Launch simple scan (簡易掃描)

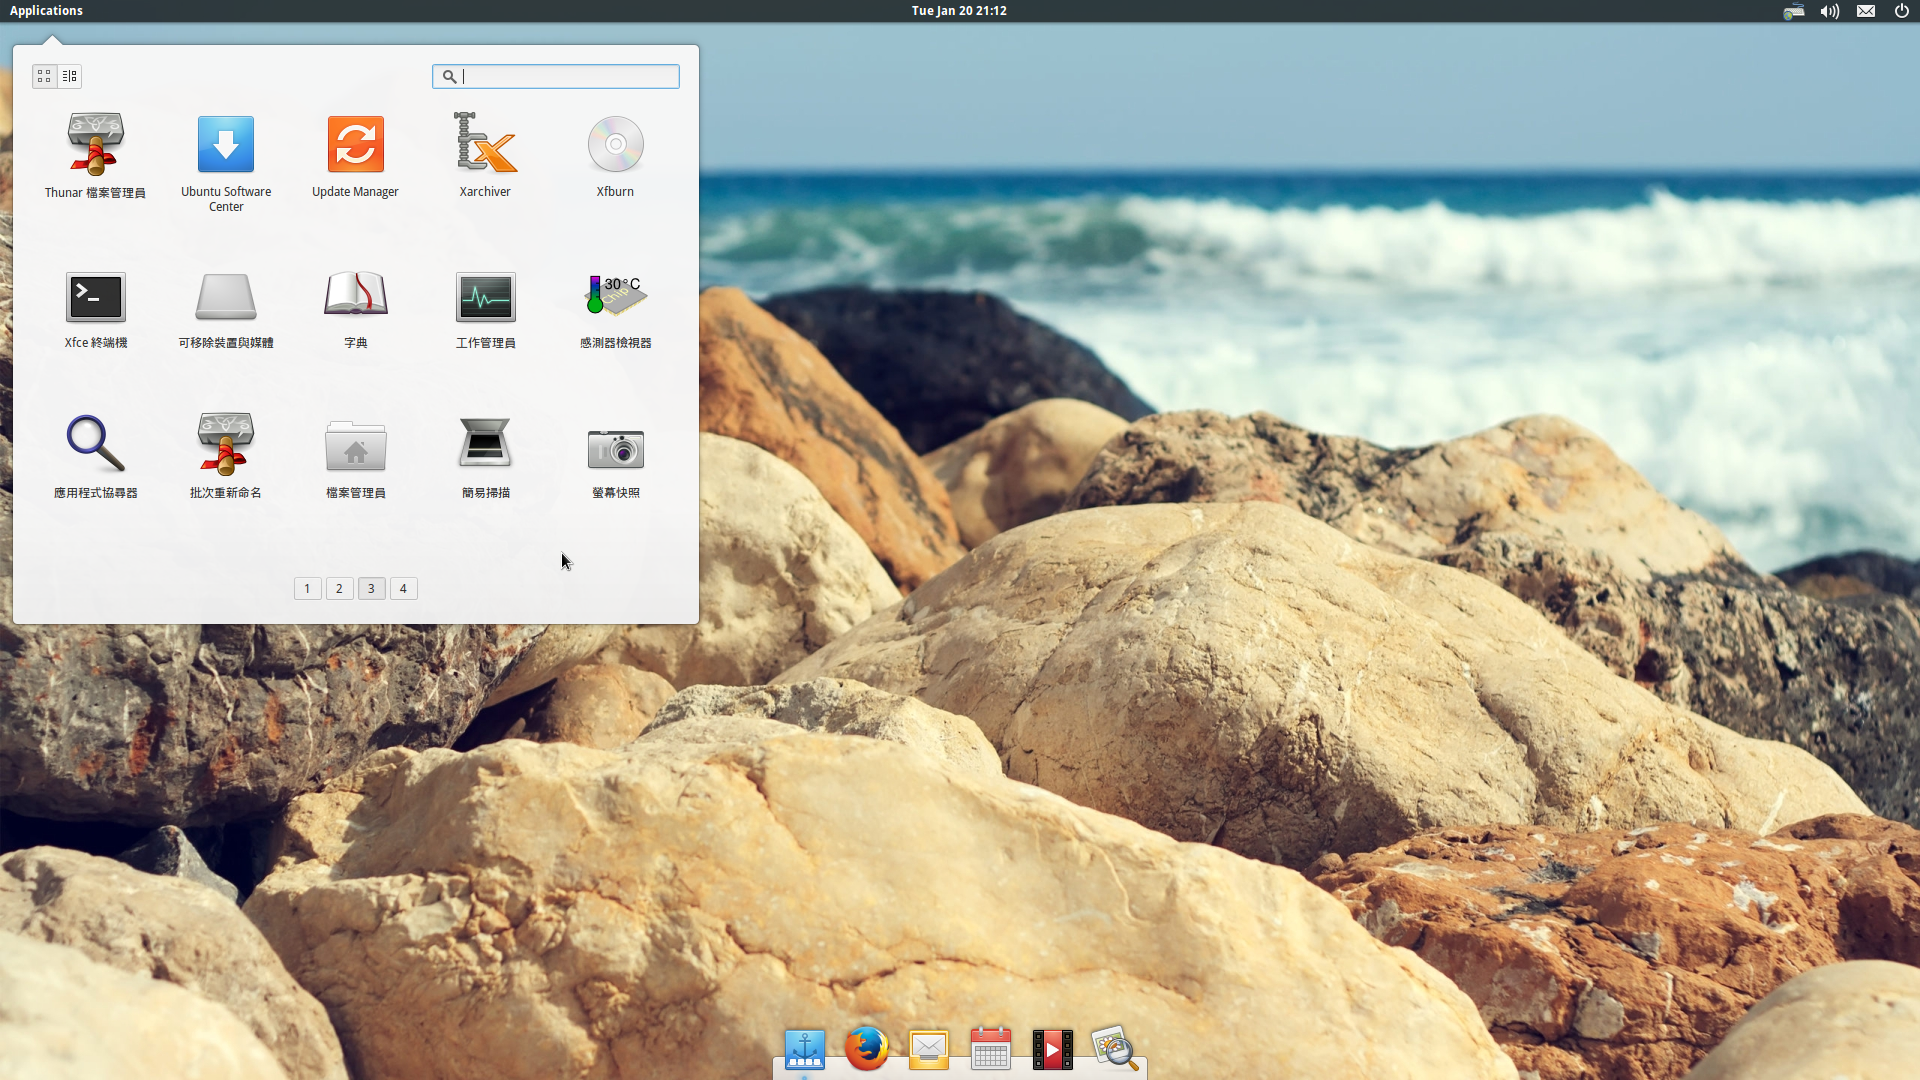[x=485, y=444]
